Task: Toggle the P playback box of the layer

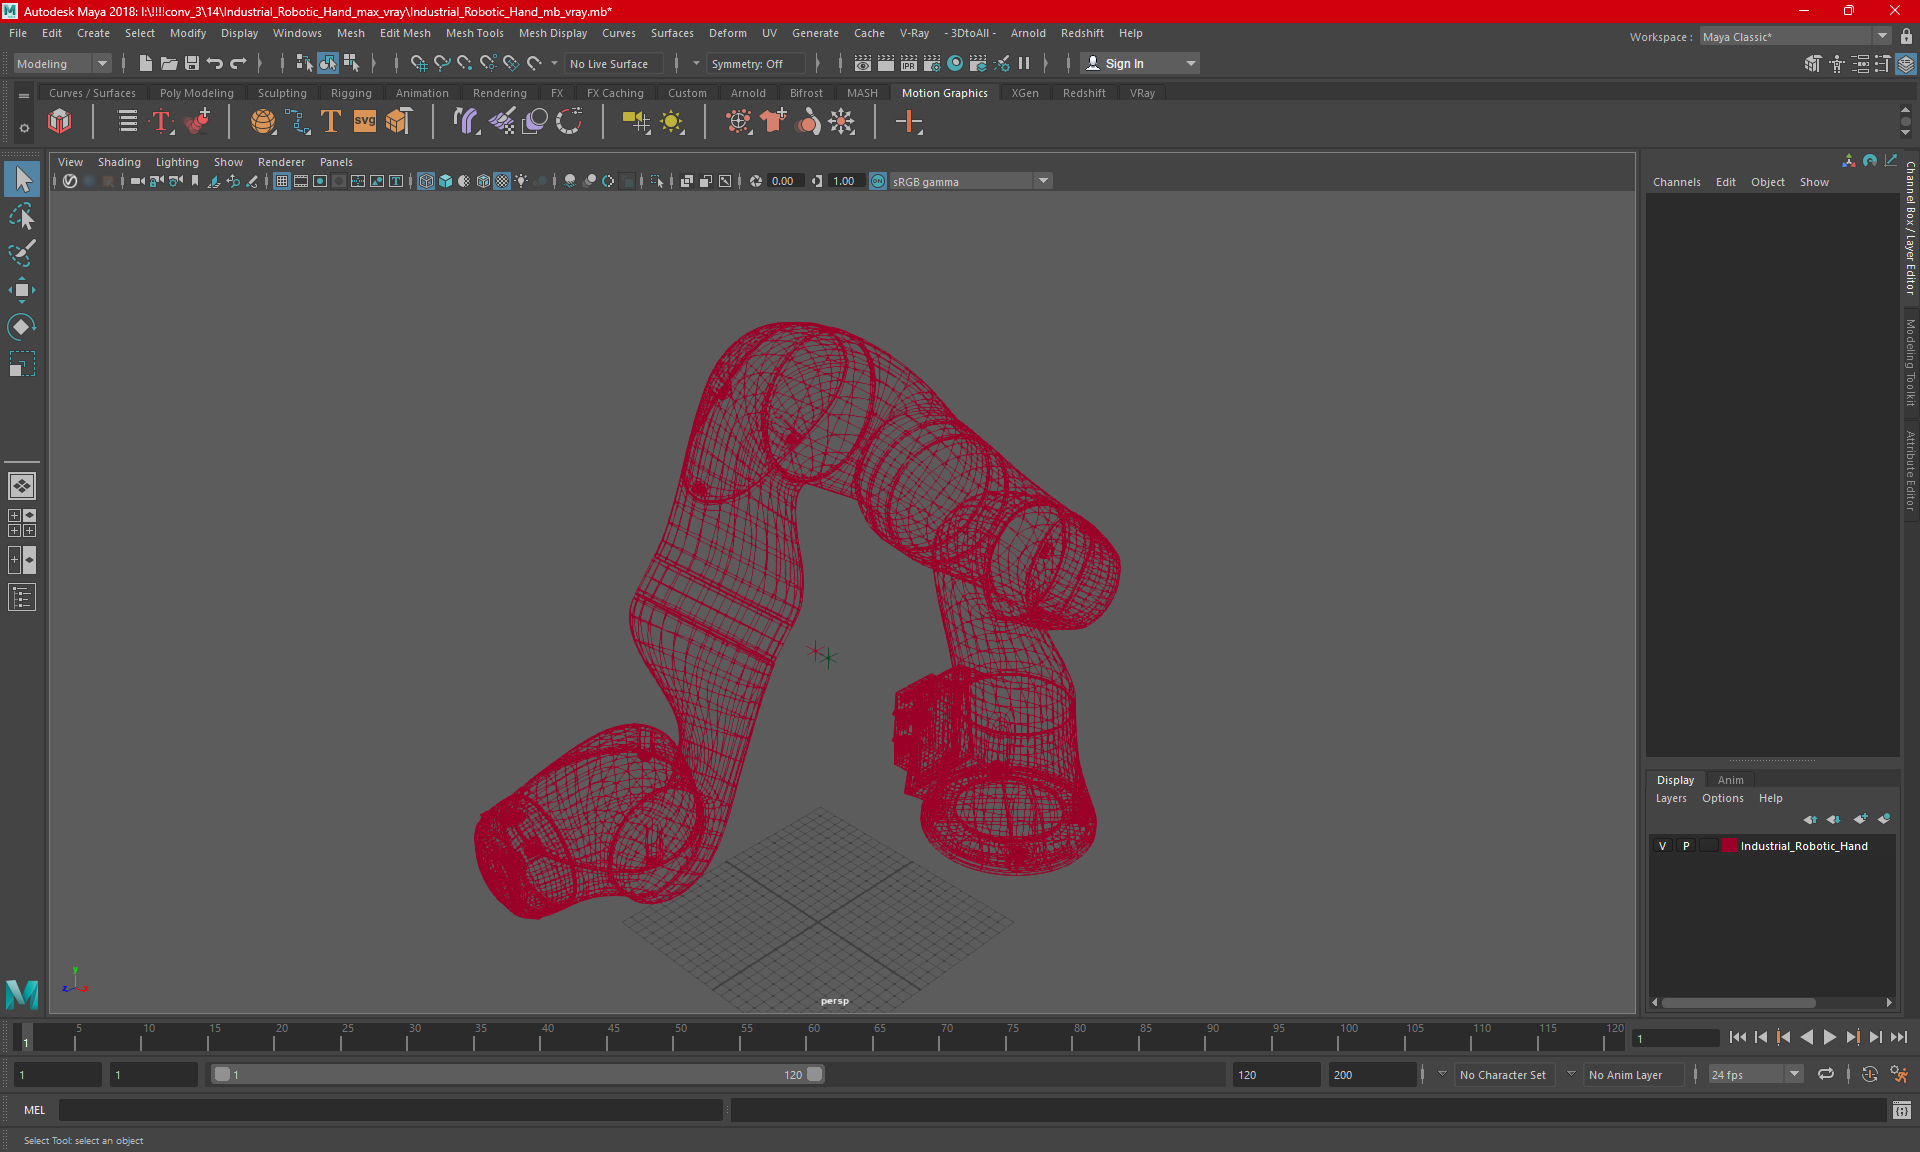Action: [1686, 846]
